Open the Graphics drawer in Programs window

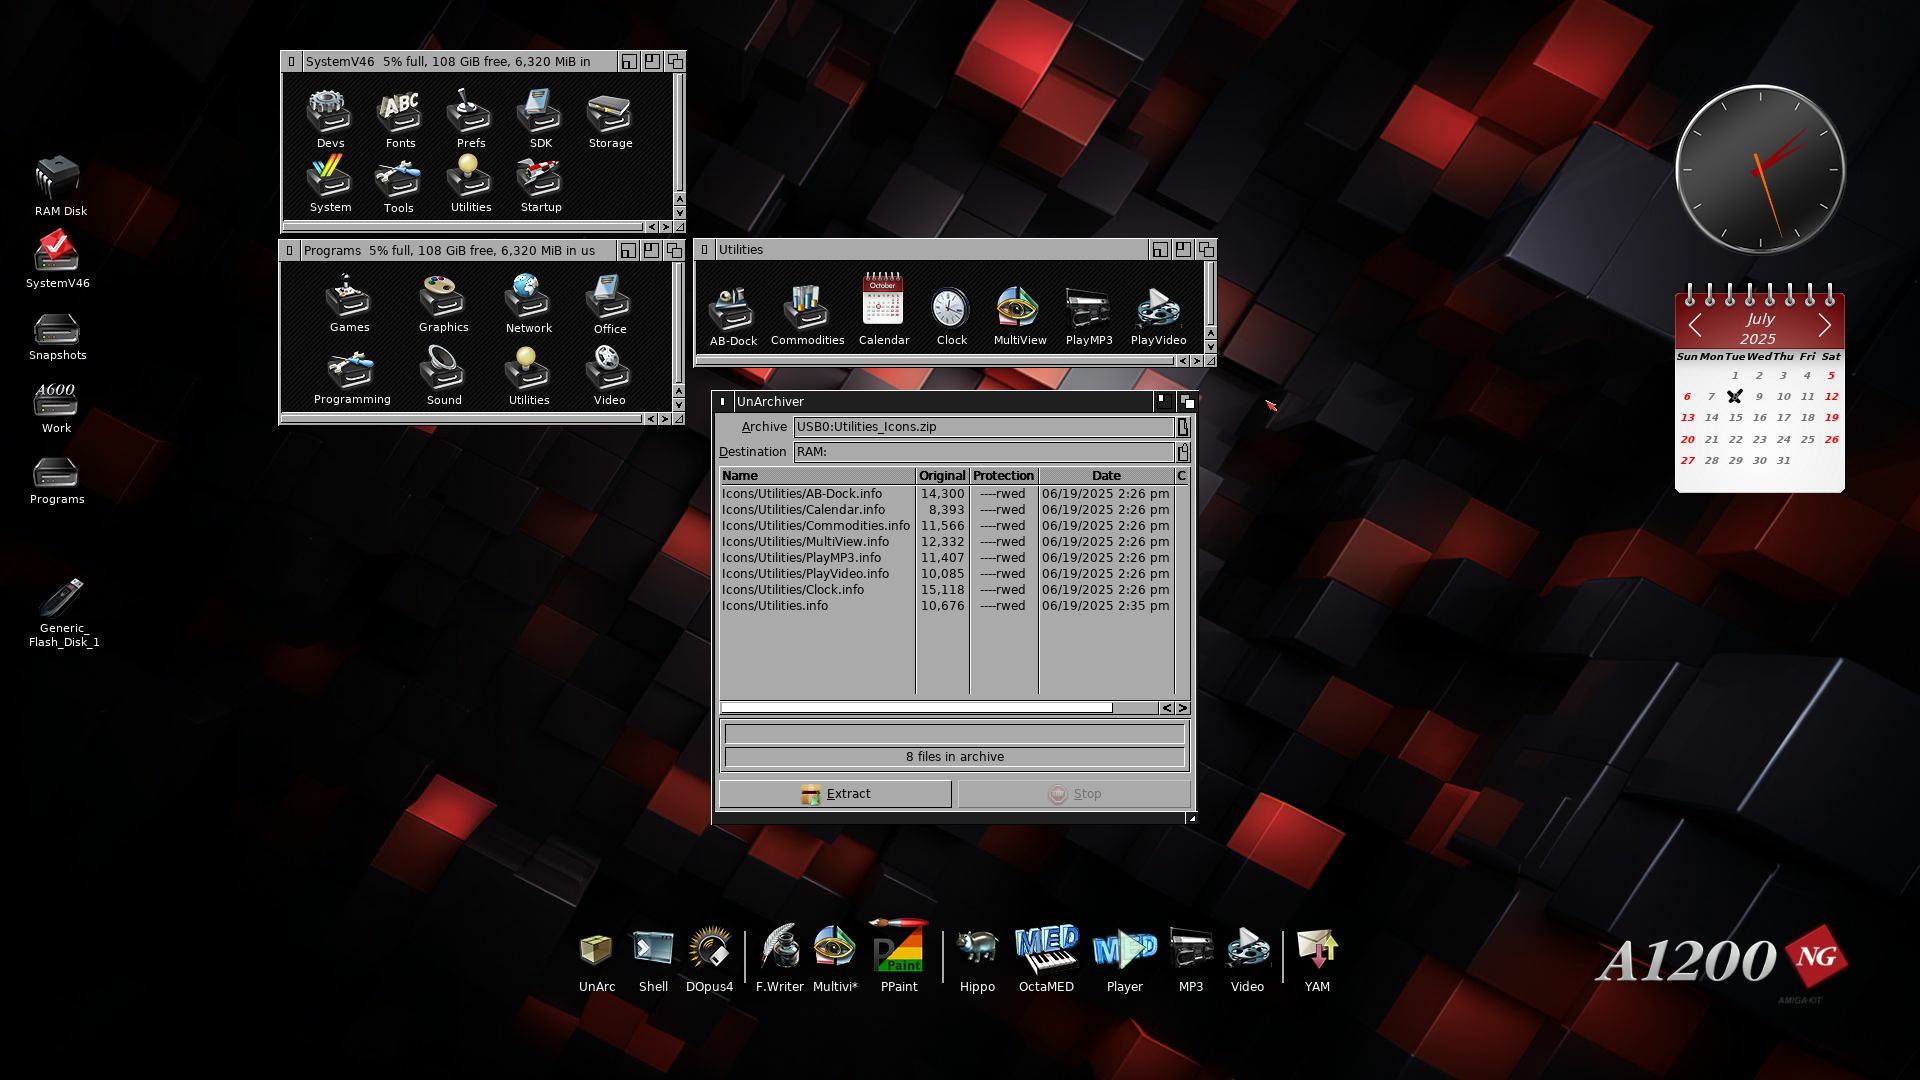(x=443, y=297)
